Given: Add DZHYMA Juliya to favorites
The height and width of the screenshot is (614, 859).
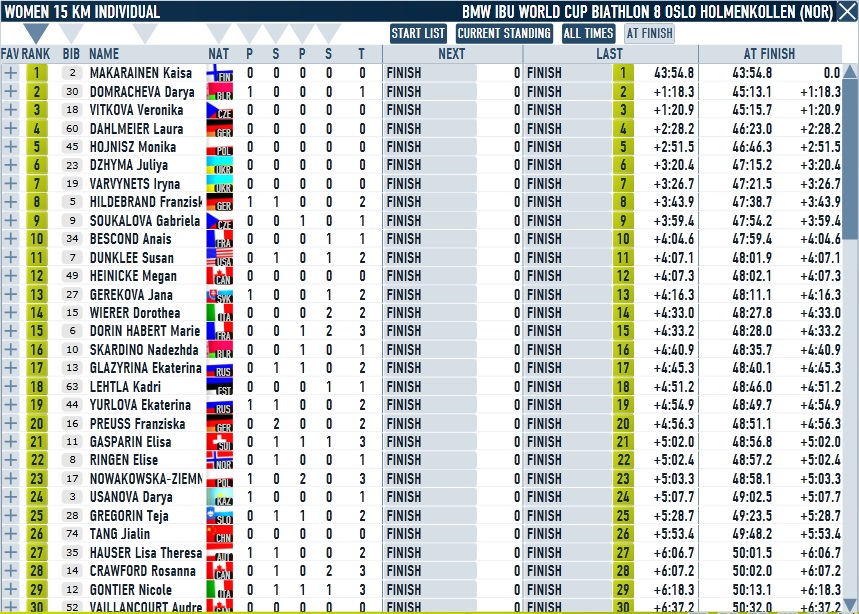Looking at the screenshot, I should pos(11,165).
